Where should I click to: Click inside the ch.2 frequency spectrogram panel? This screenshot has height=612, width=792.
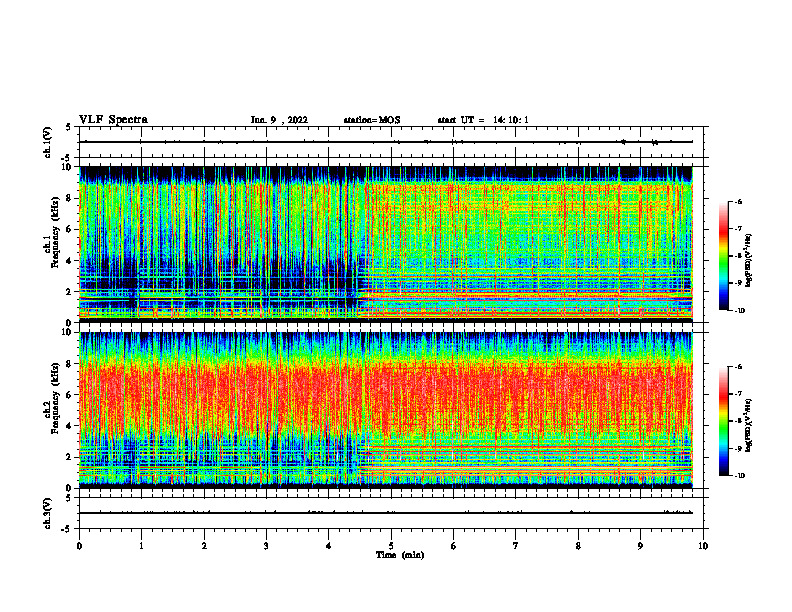coord(386,410)
